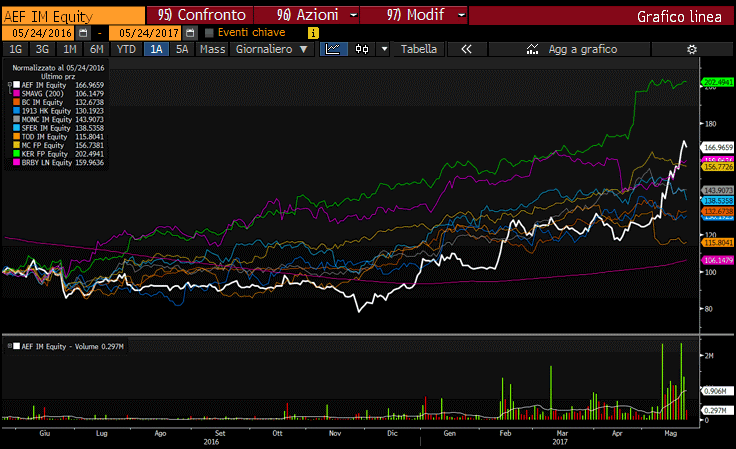Click the SFER IM Equity light blue swatch
Screen dimensions: 736x449
(16, 128)
